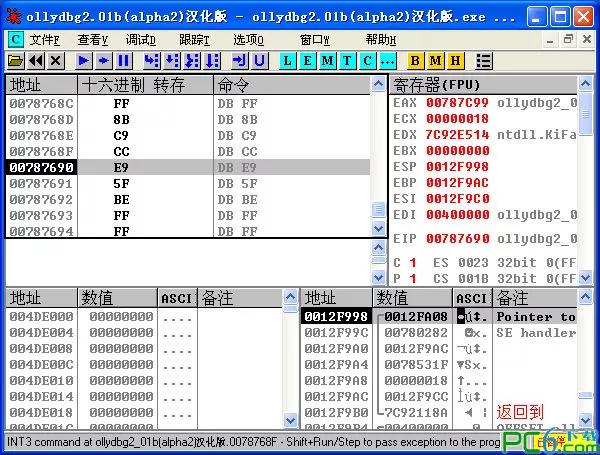Open the 选项 (Options) menu
This screenshot has width=600, height=455.
[248, 39]
